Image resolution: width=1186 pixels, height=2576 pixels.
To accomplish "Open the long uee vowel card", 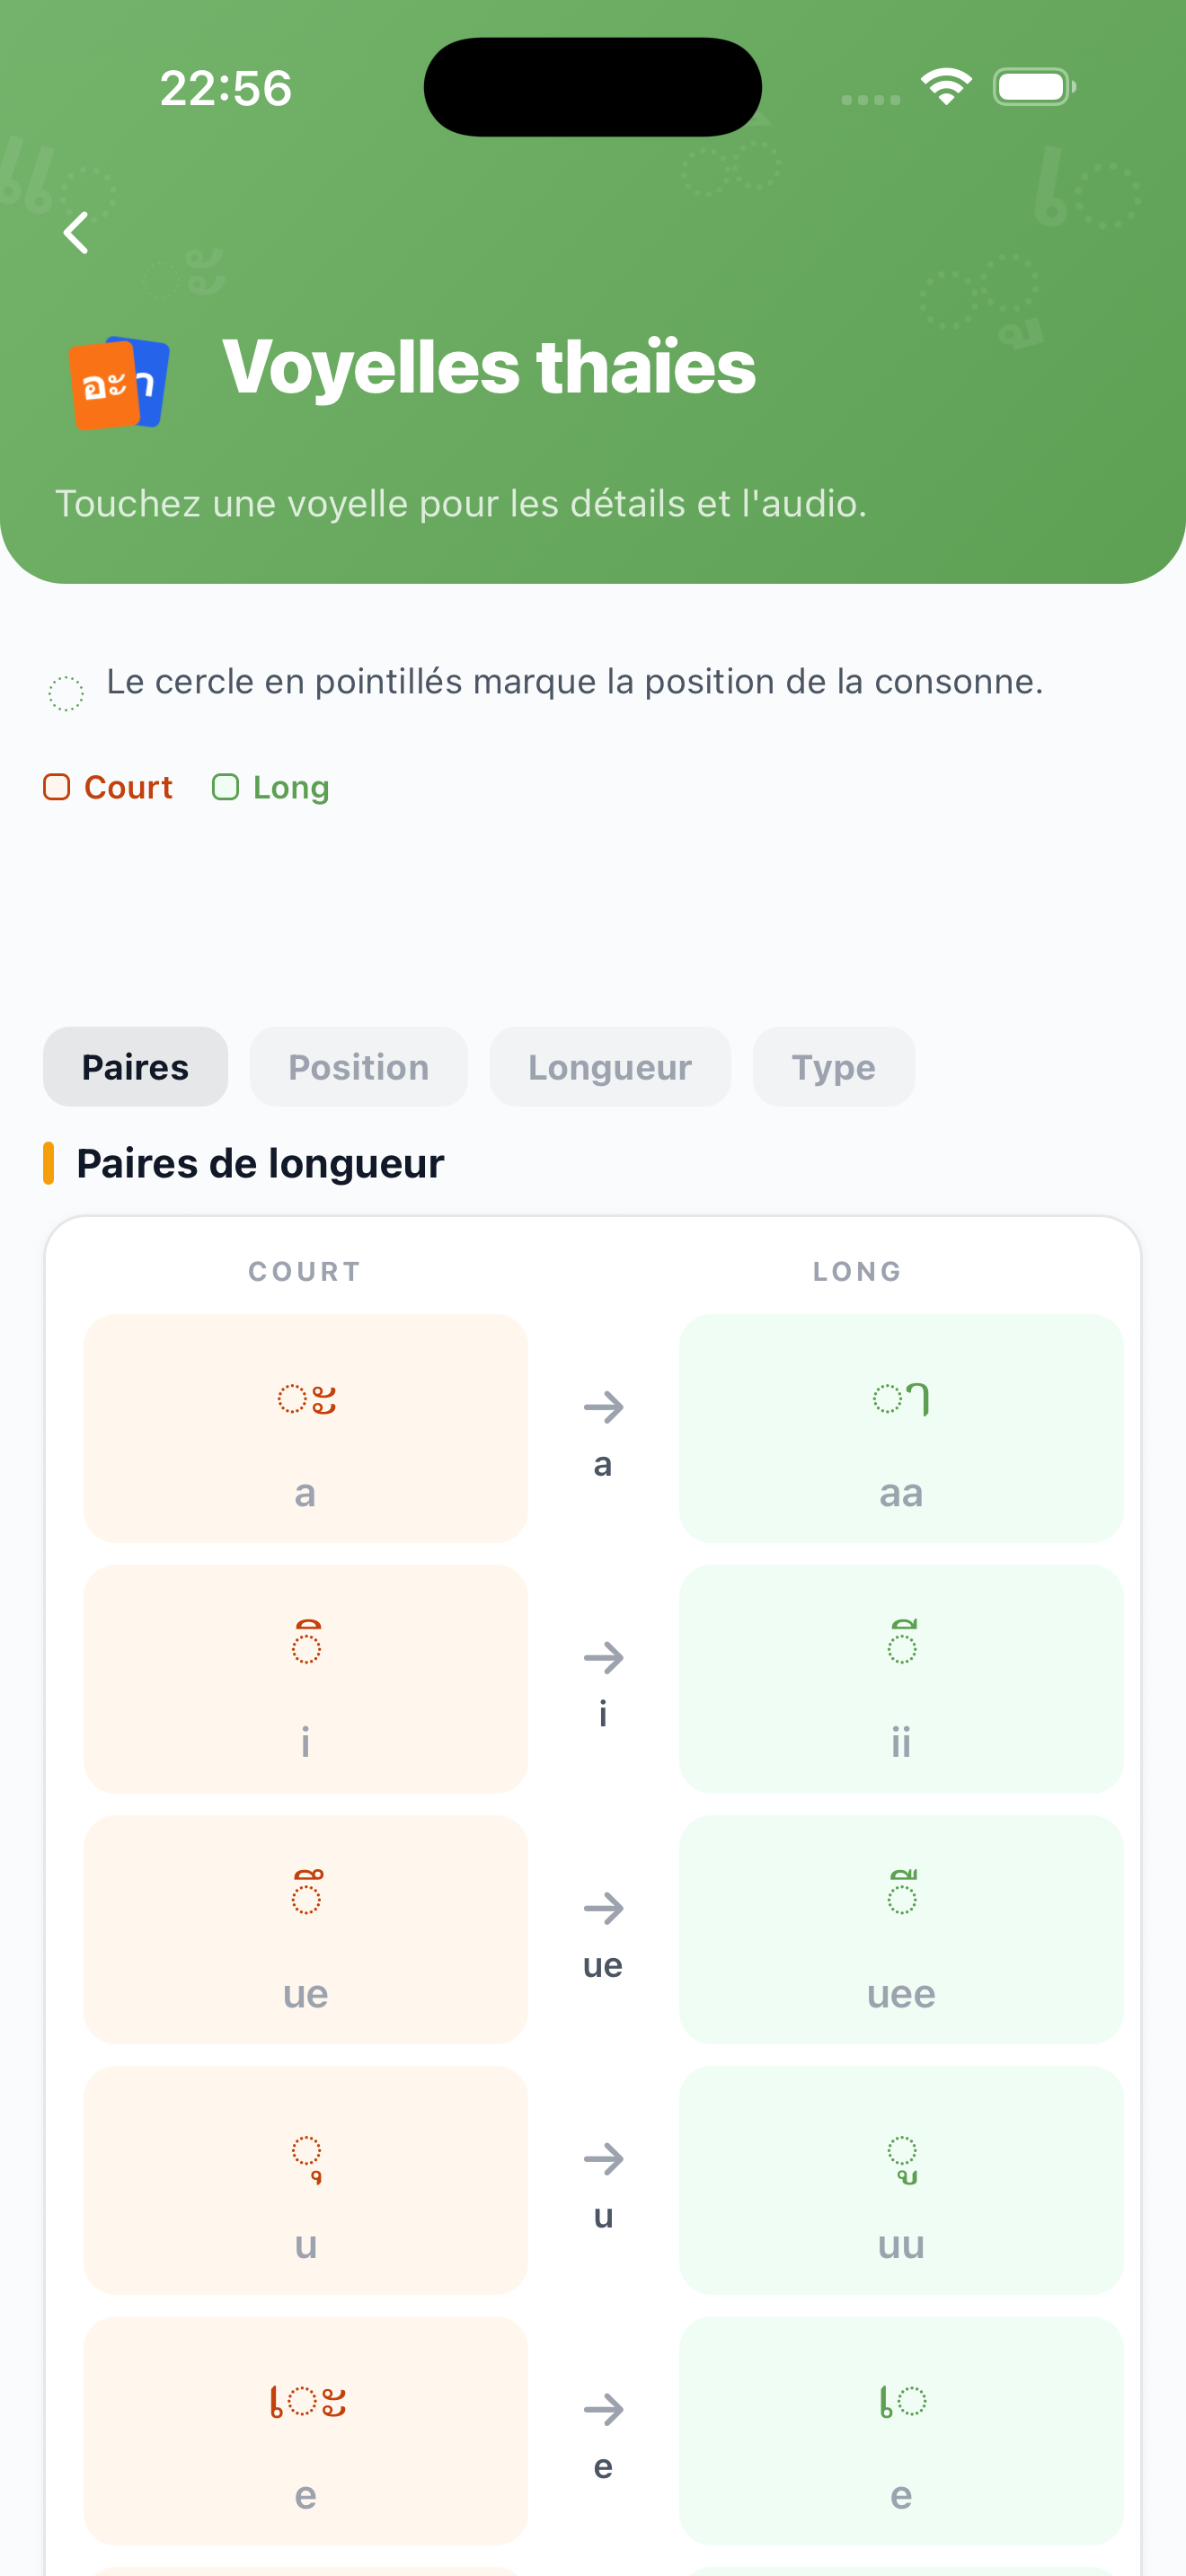I will [x=901, y=1929].
